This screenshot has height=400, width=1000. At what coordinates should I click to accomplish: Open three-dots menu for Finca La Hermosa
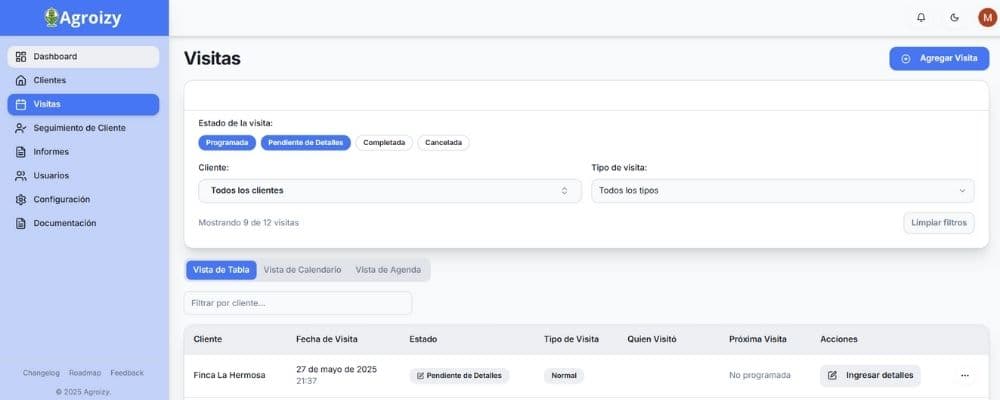[x=965, y=376]
